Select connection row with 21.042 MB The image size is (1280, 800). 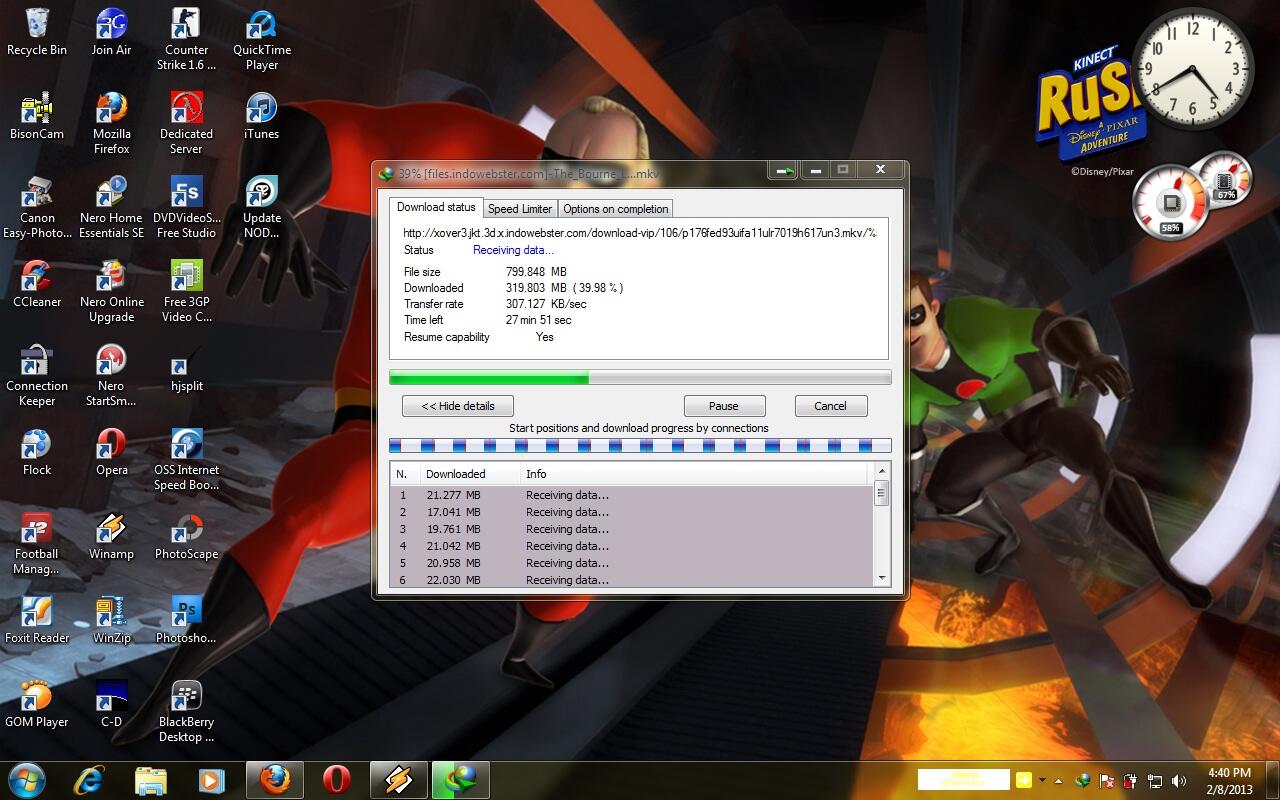pyautogui.click(x=631, y=546)
